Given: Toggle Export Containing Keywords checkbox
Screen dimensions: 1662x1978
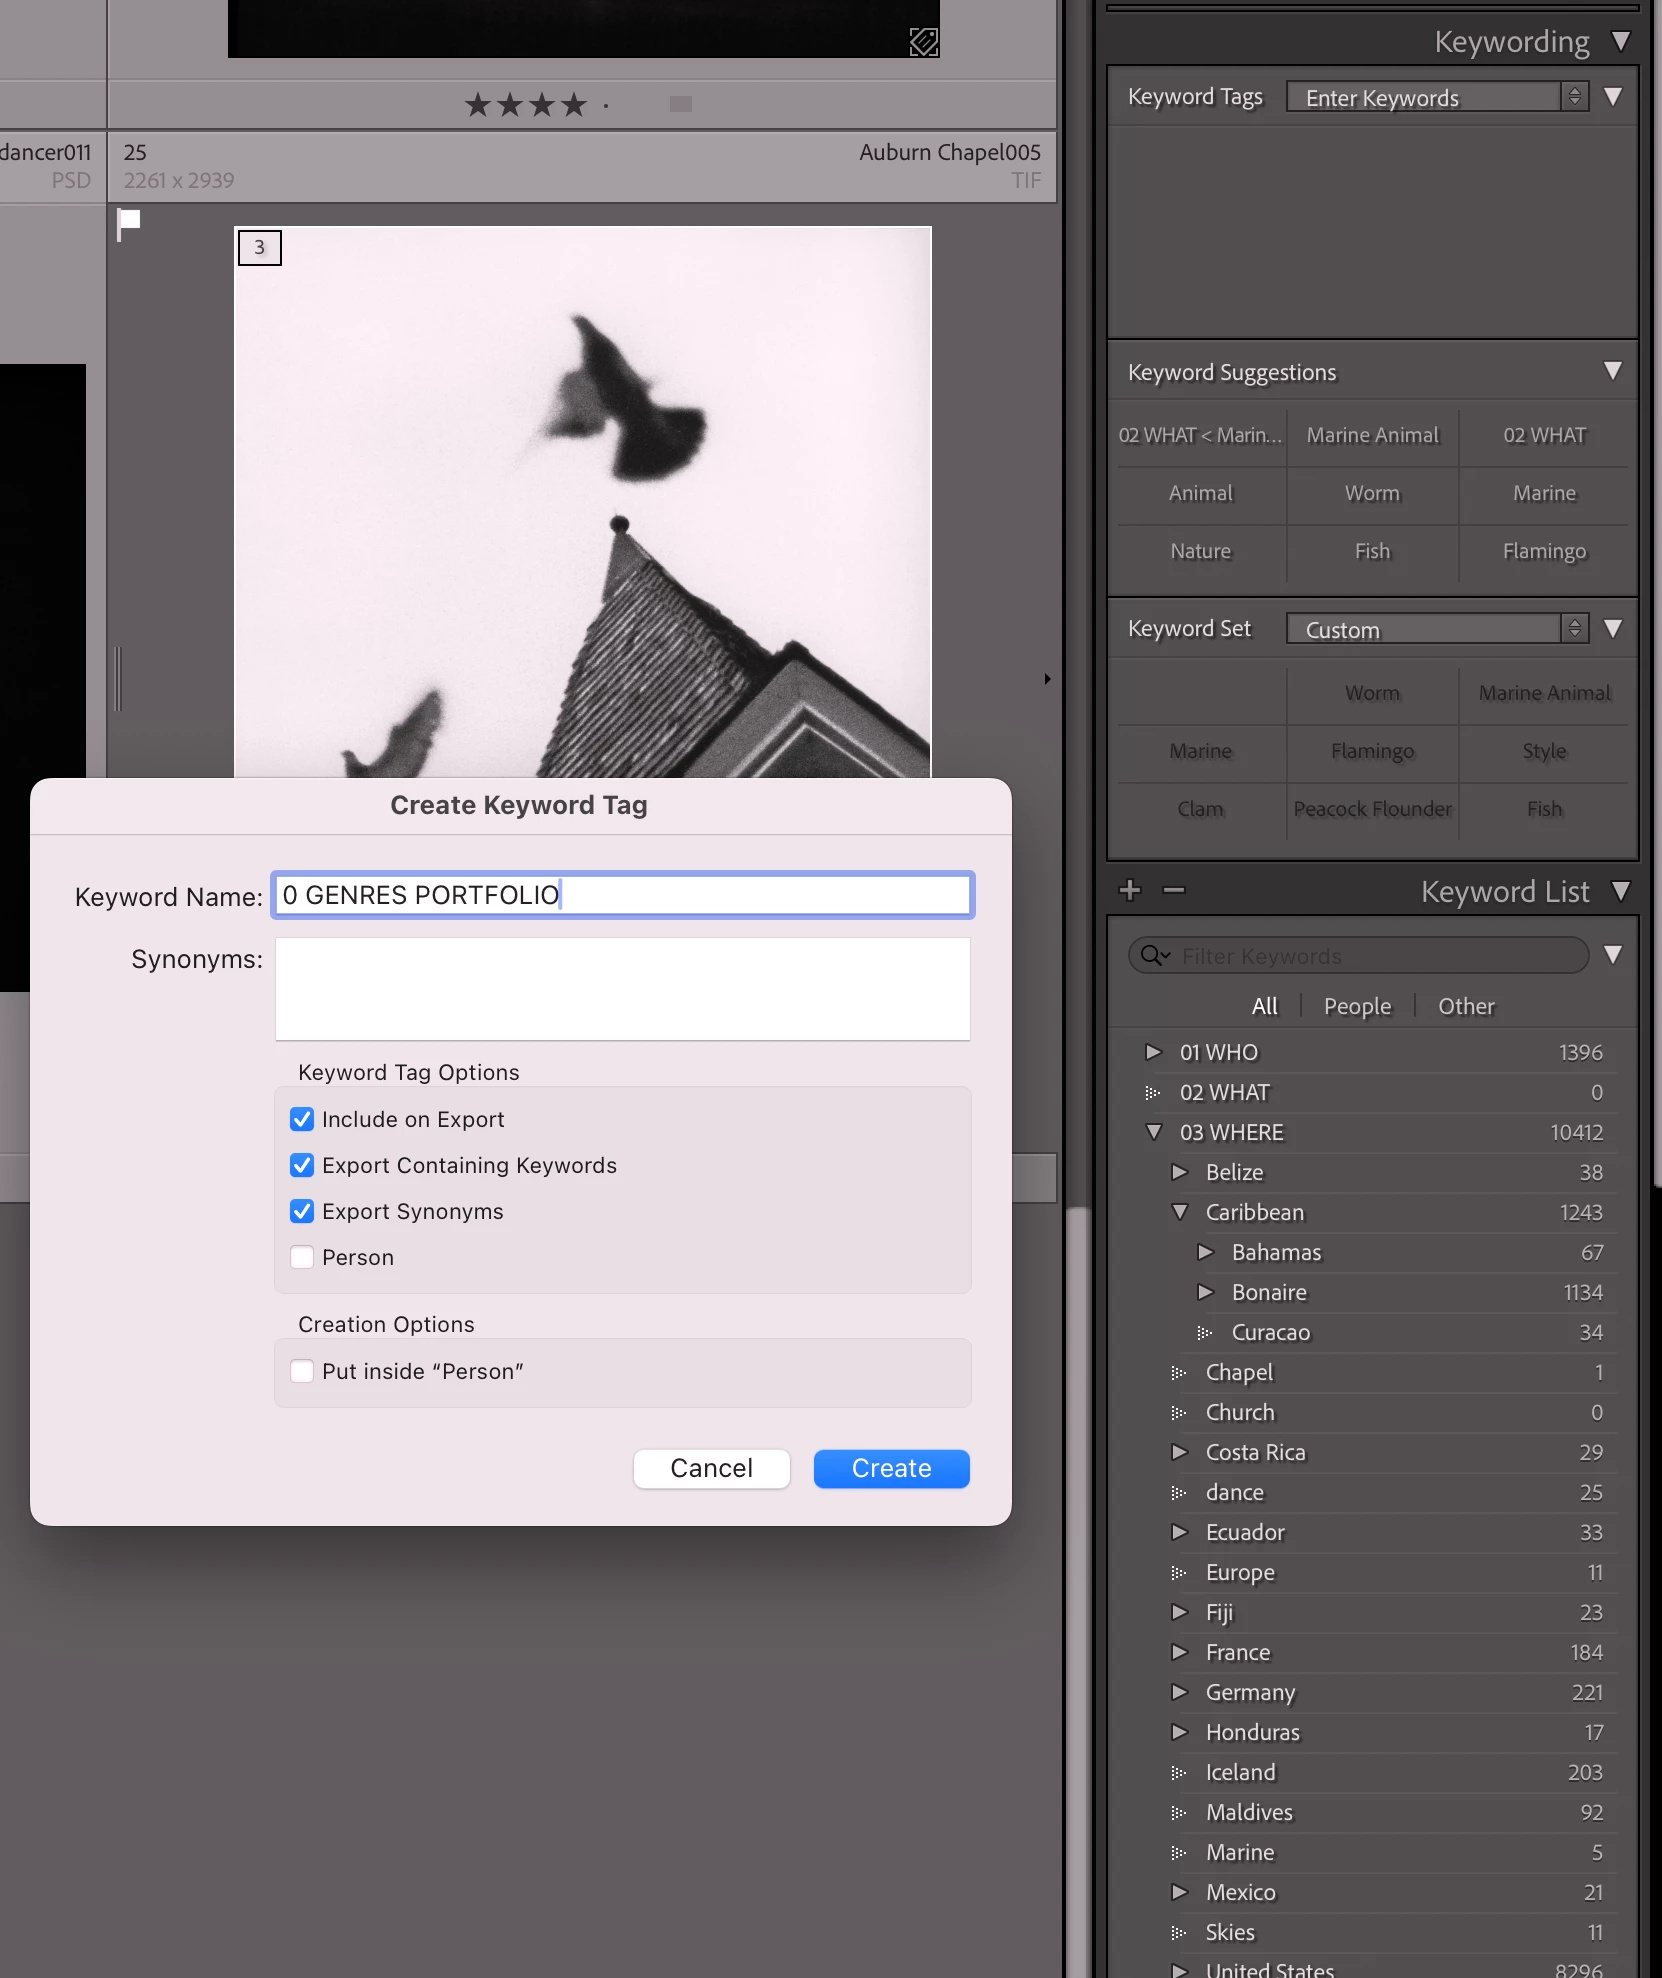Looking at the screenshot, I should click(x=302, y=1165).
